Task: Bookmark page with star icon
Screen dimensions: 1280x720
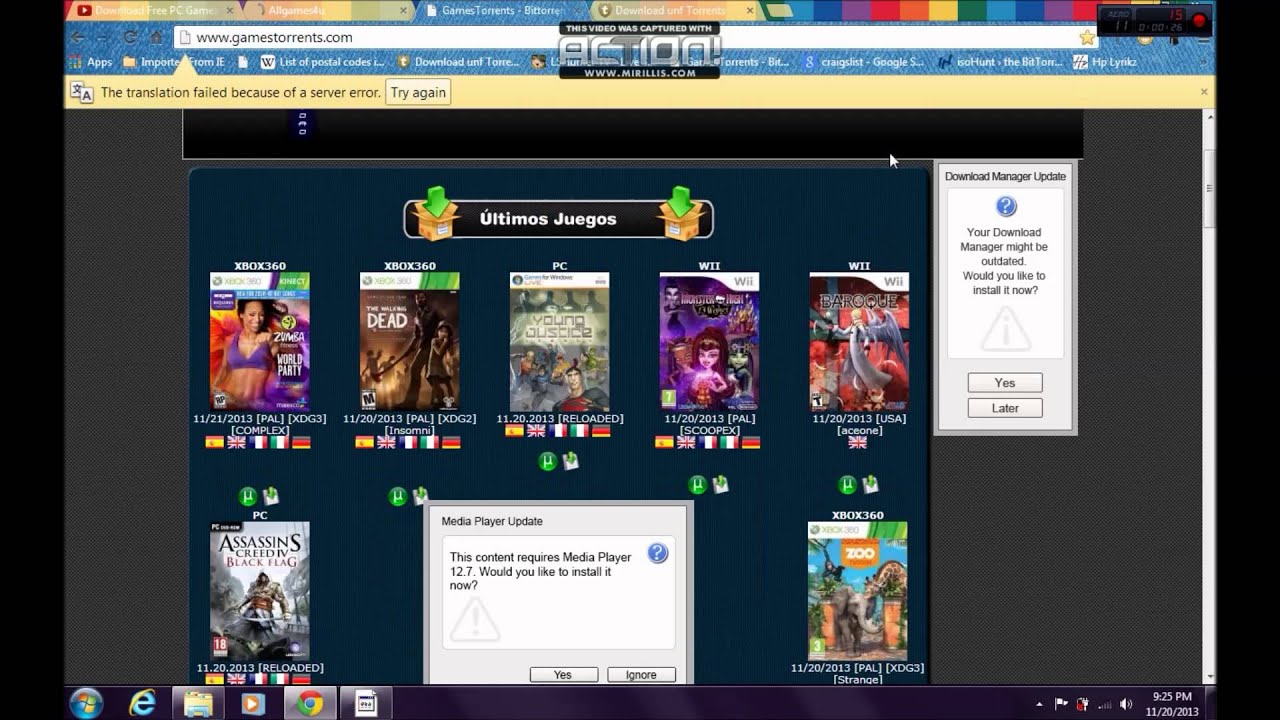Action: (1087, 37)
